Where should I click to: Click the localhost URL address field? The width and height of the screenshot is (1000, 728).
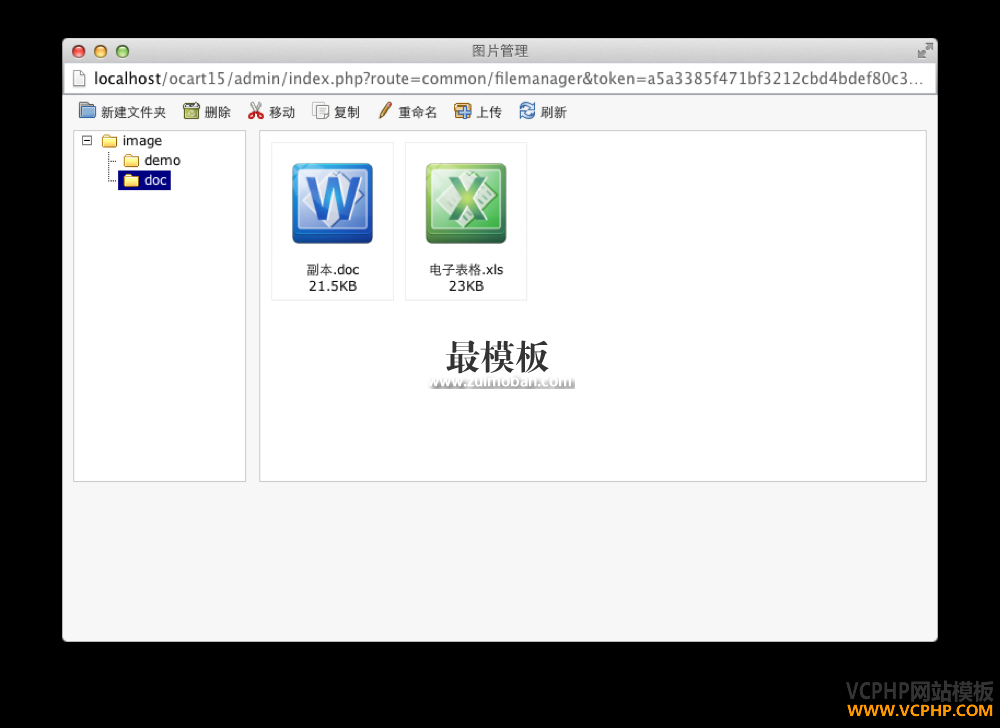508,78
